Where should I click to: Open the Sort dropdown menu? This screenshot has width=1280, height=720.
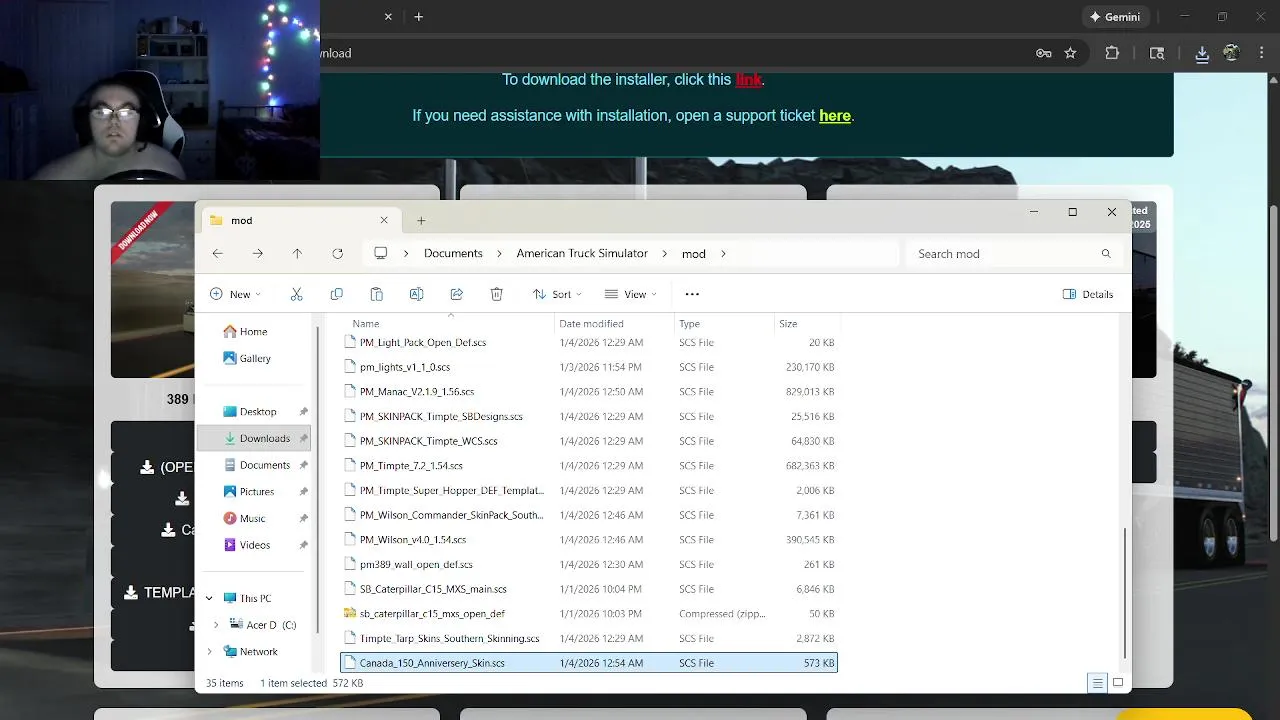[x=558, y=294]
